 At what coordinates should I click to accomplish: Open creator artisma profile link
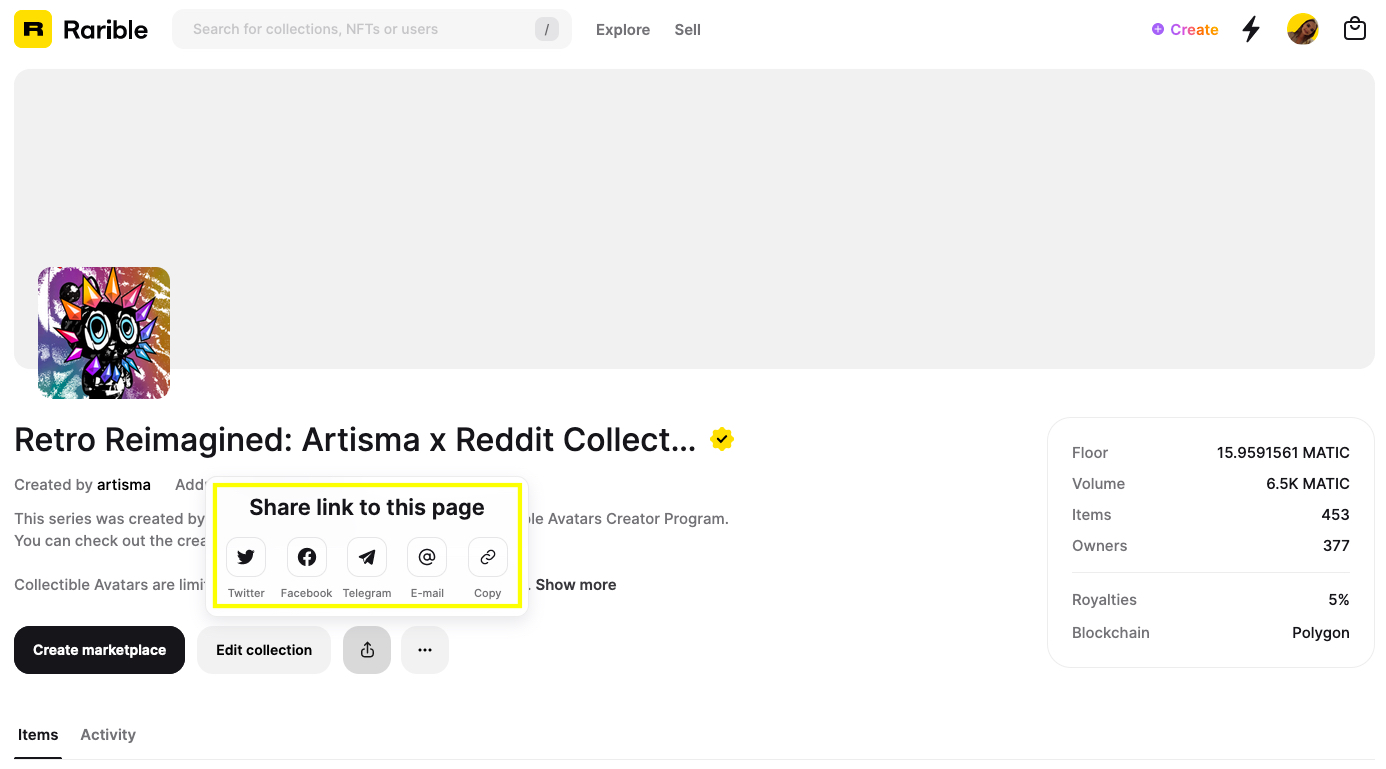pyautogui.click(x=124, y=485)
